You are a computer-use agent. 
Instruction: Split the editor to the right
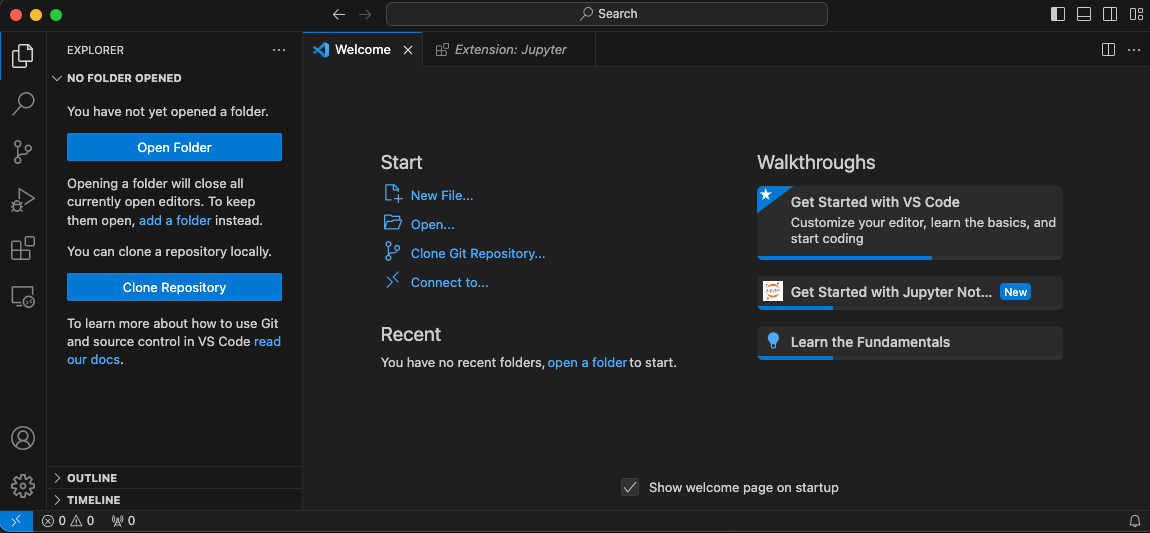pos(1108,50)
